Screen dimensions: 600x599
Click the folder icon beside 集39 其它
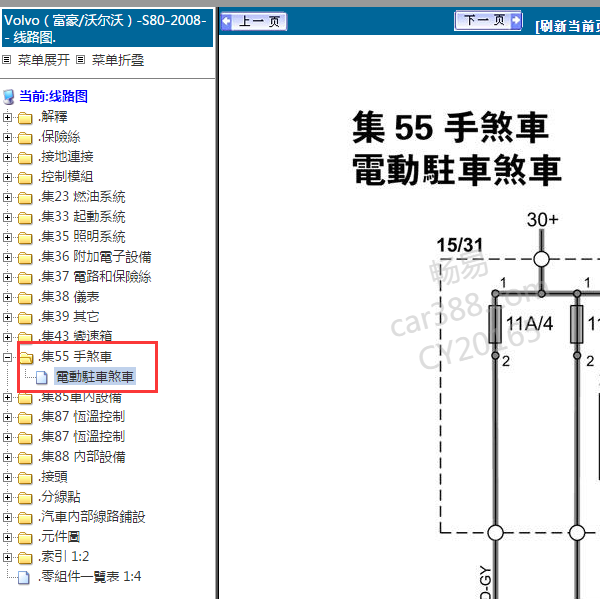click(x=25, y=318)
